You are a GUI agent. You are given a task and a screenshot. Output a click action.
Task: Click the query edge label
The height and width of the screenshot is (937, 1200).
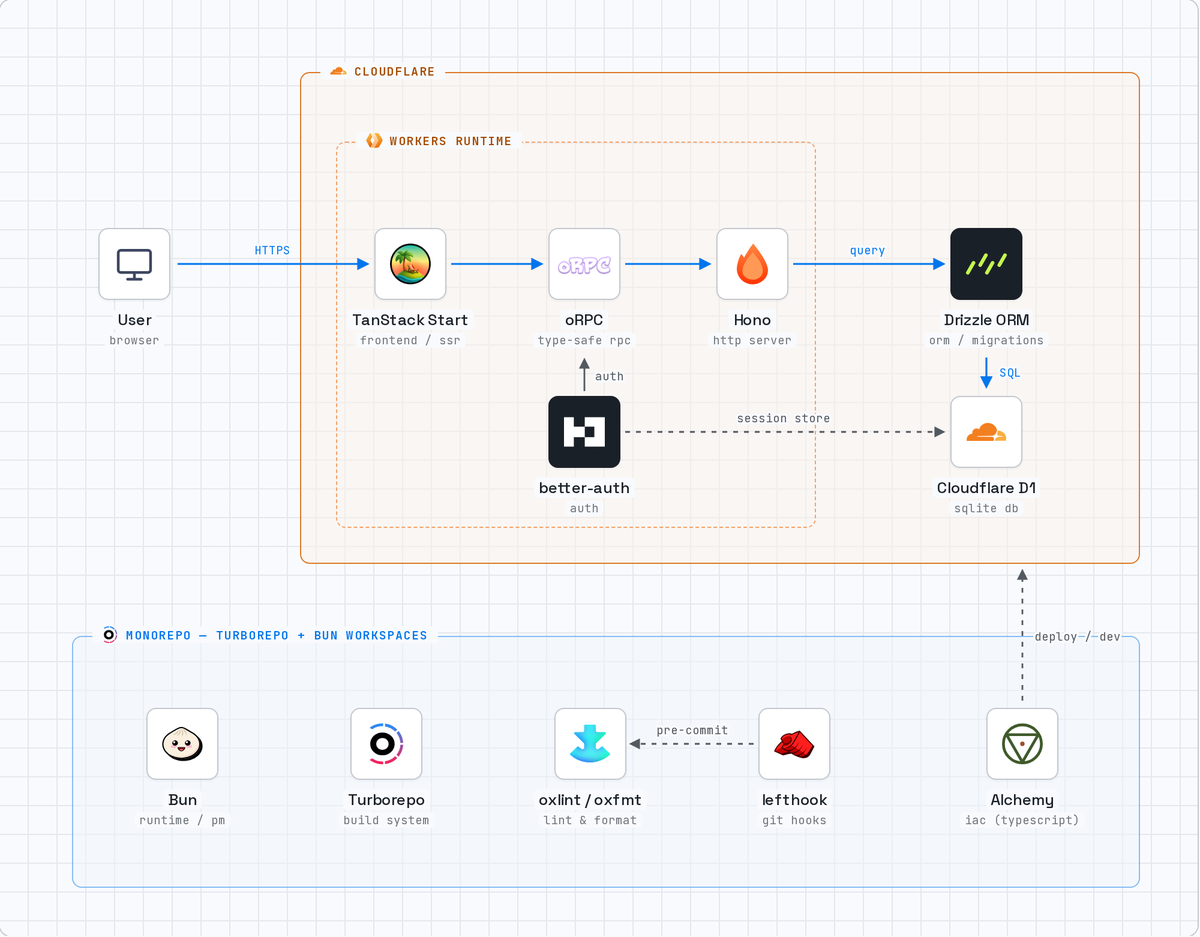(x=867, y=250)
